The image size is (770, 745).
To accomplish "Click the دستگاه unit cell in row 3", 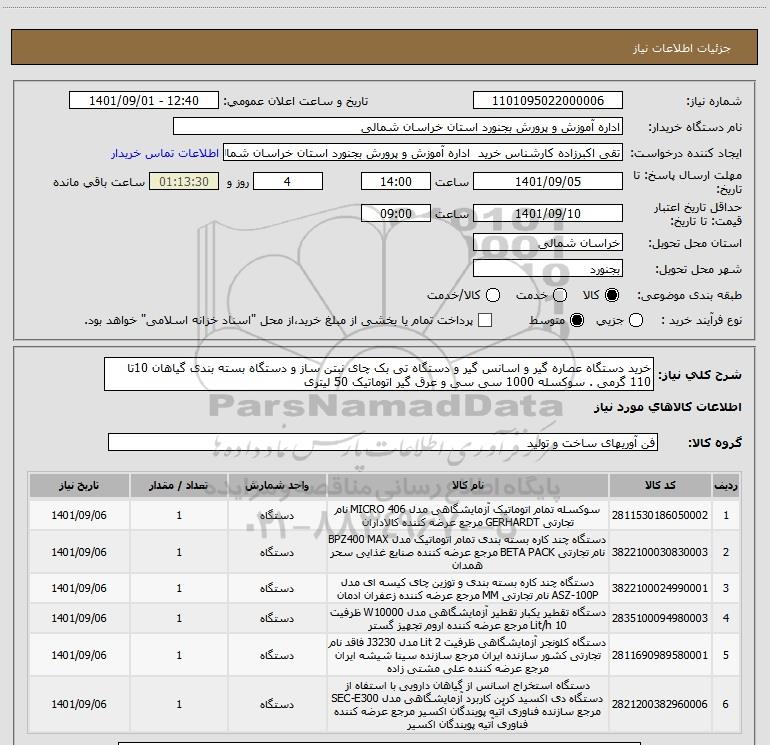I will (277, 588).
